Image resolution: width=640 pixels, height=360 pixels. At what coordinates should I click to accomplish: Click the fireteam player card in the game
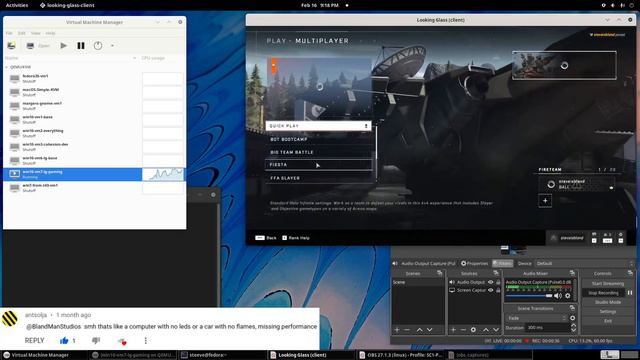(x=577, y=184)
